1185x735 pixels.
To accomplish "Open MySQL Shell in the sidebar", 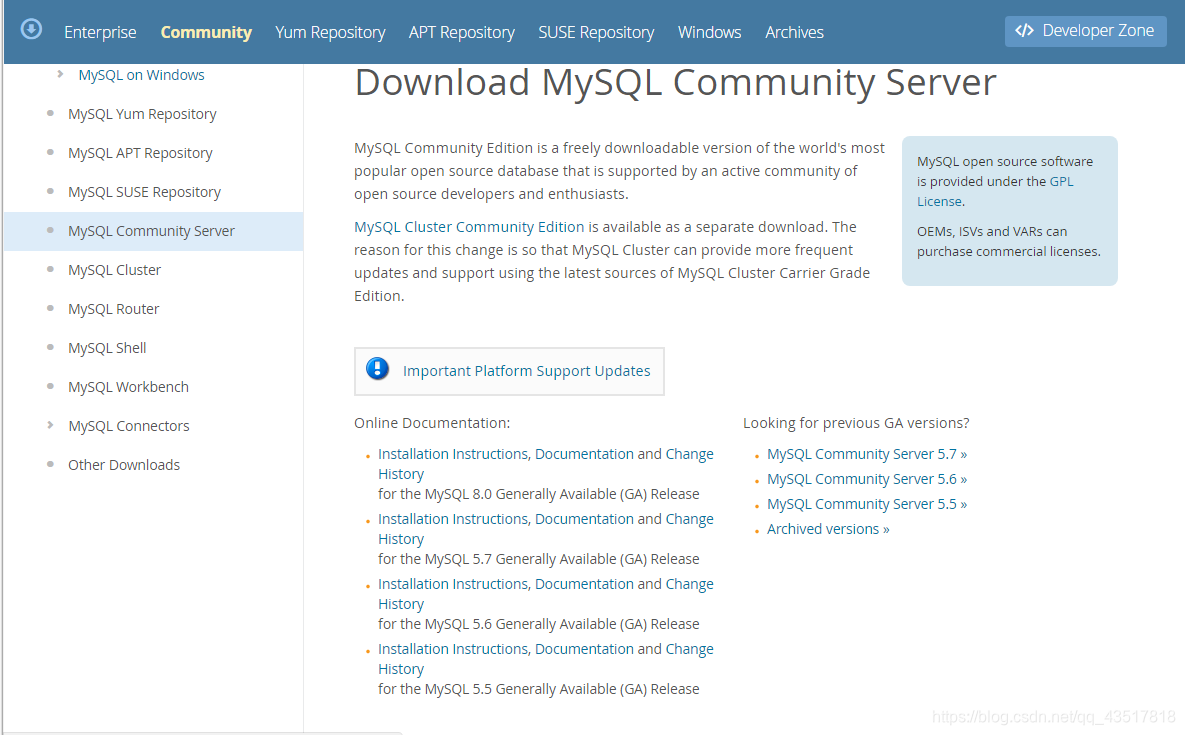I will click(107, 348).
